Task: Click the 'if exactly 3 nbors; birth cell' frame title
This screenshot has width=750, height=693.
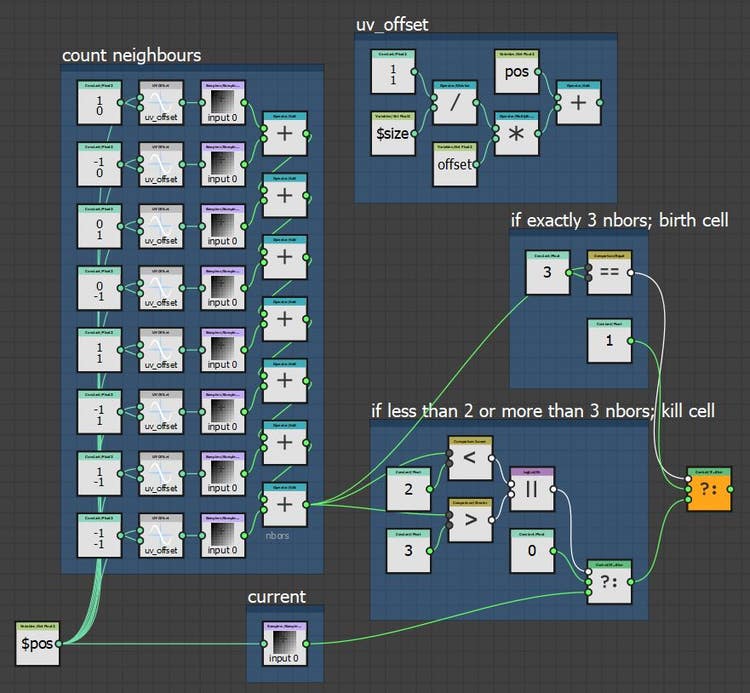Action: coord(619,220)
